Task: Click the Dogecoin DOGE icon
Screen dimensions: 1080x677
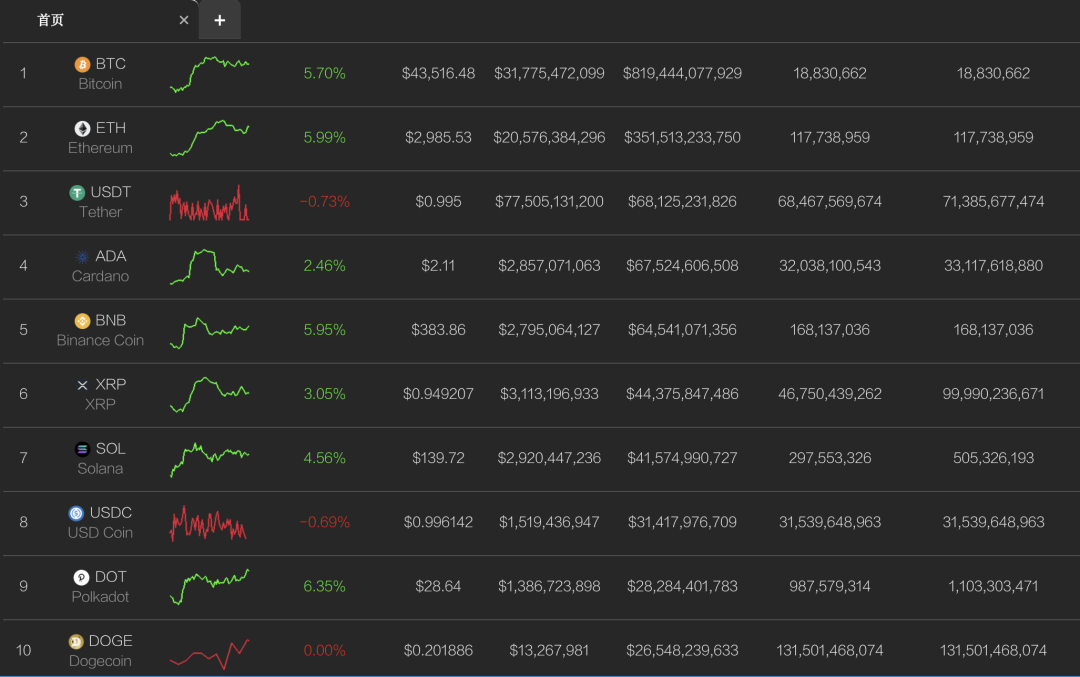Action: point(76,641)
